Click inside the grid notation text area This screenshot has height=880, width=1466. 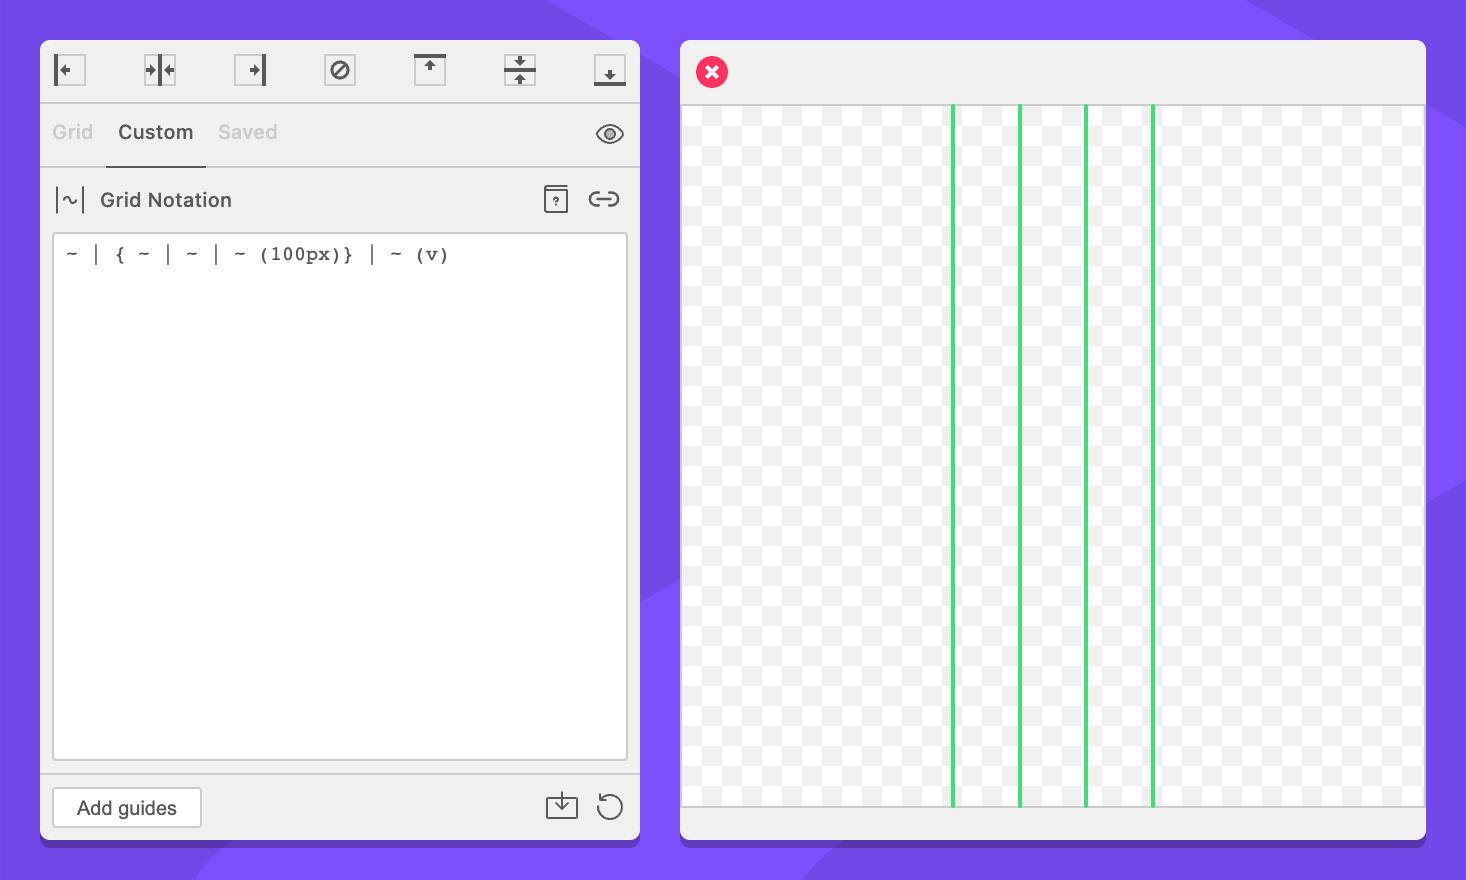[340, 500]
